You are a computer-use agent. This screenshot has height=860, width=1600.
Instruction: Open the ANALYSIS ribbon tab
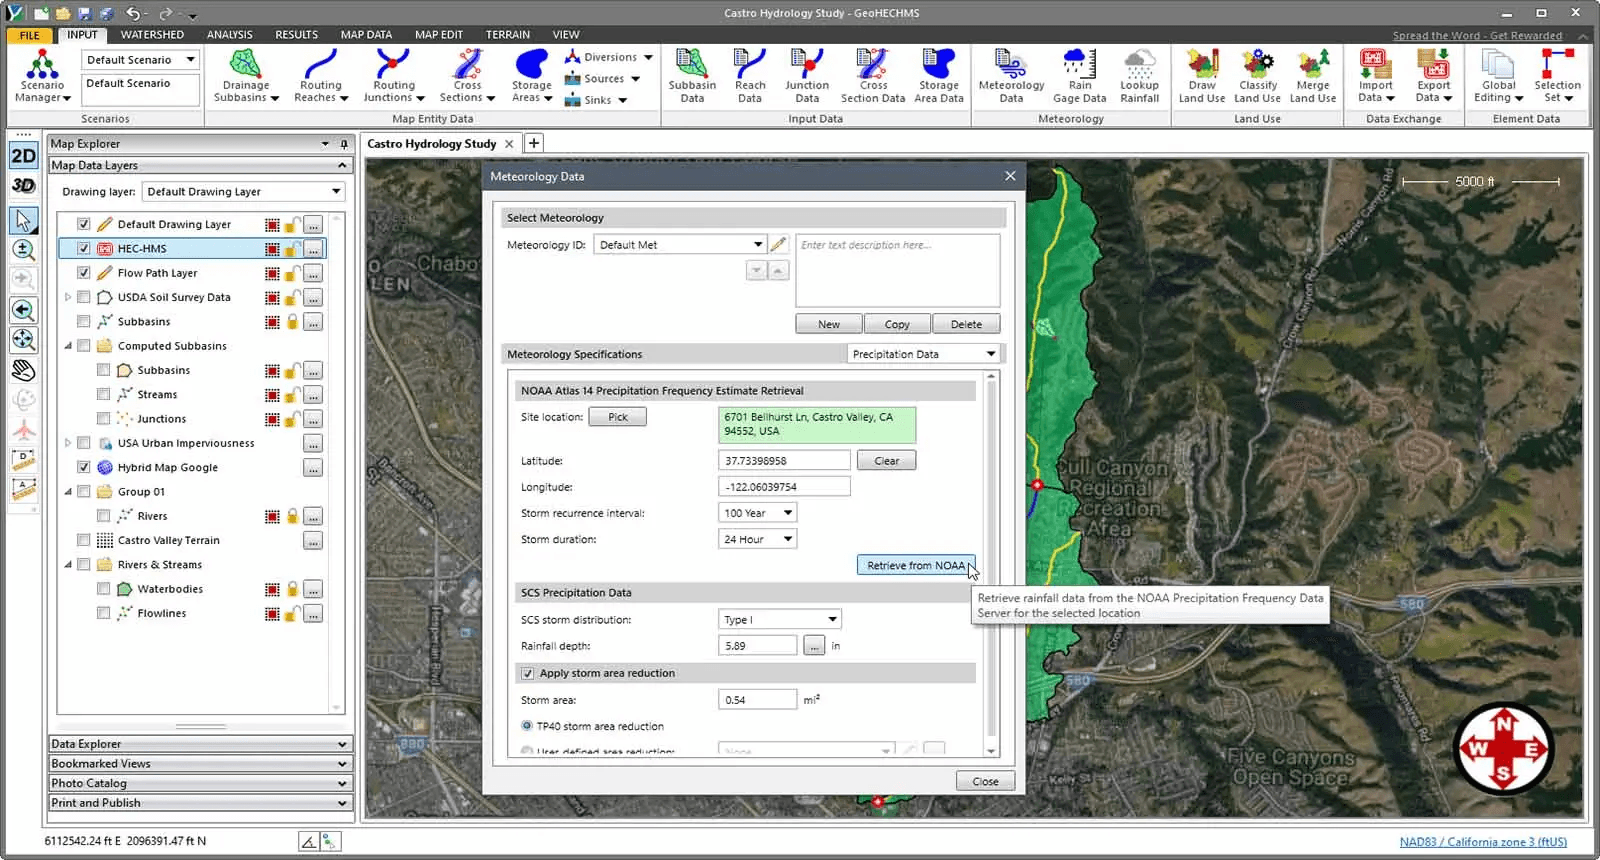(229, 34)
